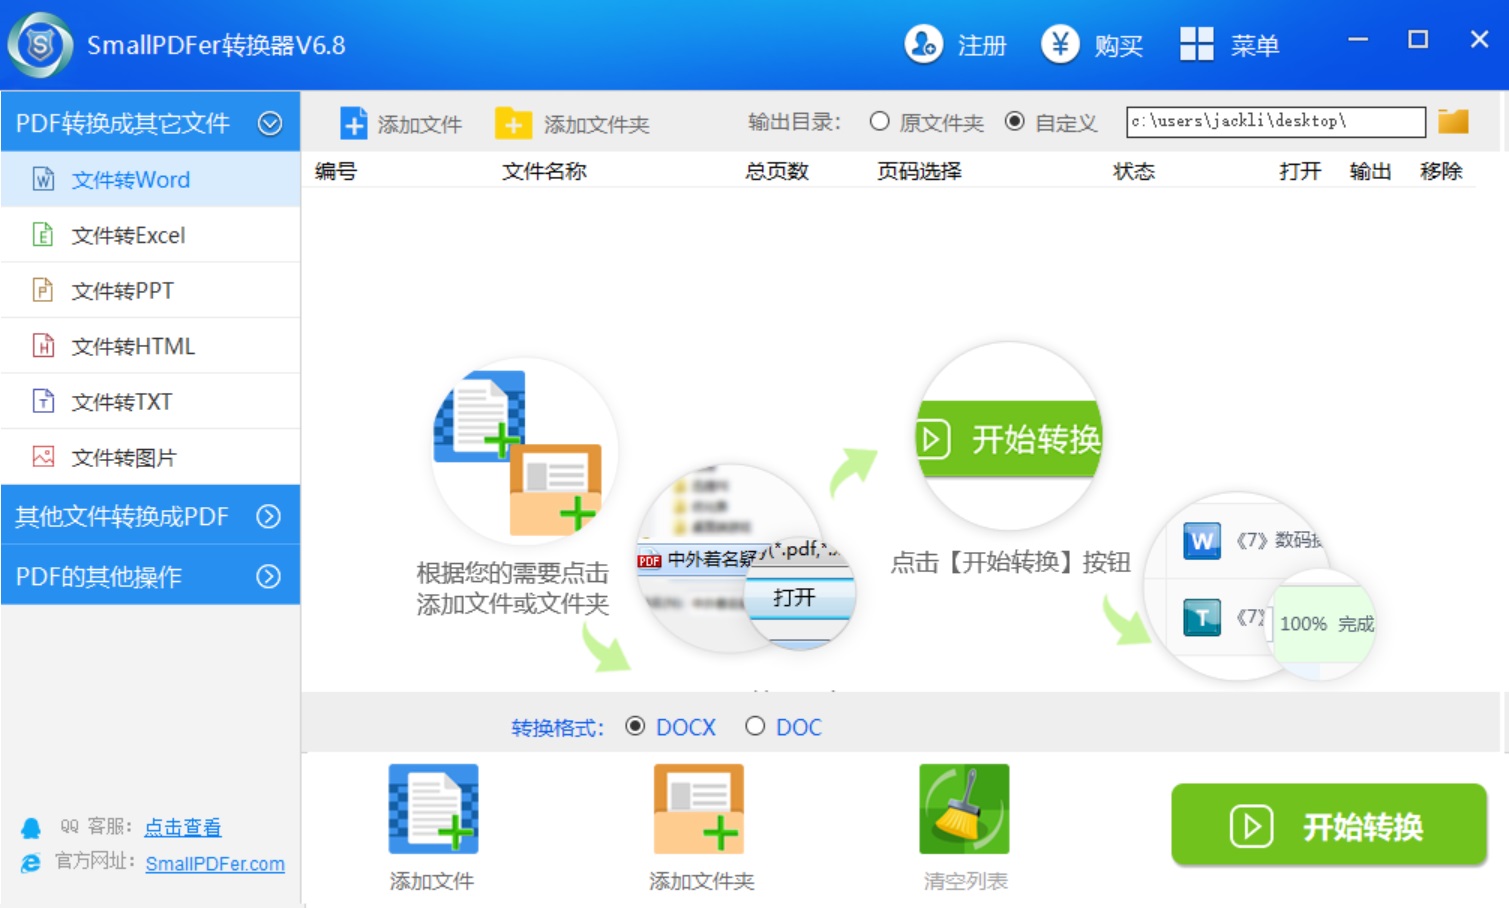The image size is (1509, 908).
Task: Open the 菜单 grid menu icon
Action: pyautogui.click(x=1196, y=44)
